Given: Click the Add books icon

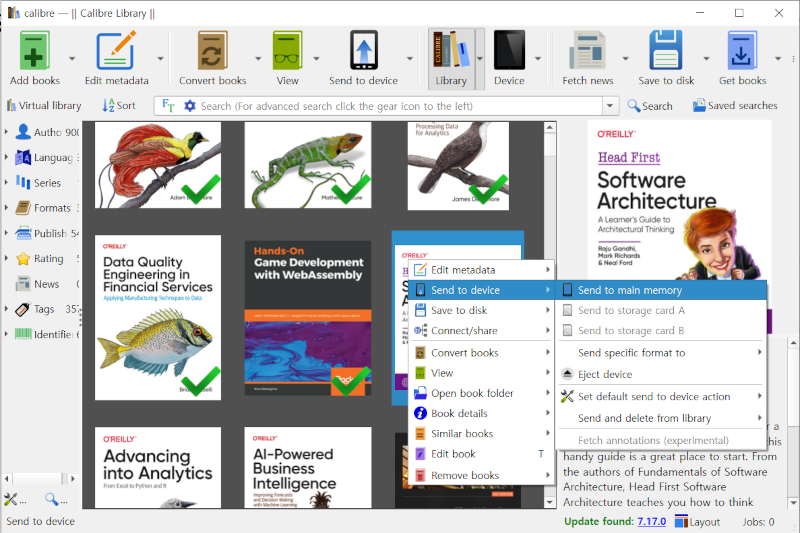Looking at the screenshot, I should point(34,50).
